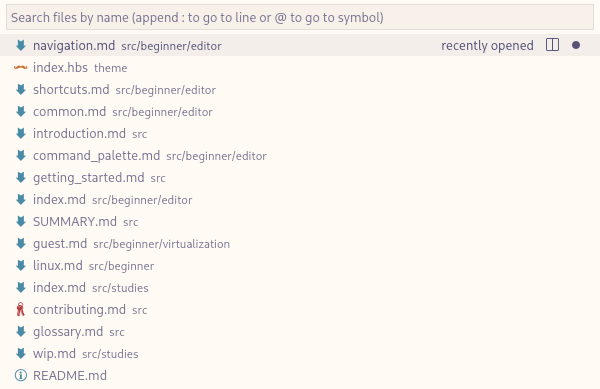Image resolution: width=600 pixels, height=389 pixels.
Task: Choose command_palette.md in the results
Action: click(x=300, y=156)
